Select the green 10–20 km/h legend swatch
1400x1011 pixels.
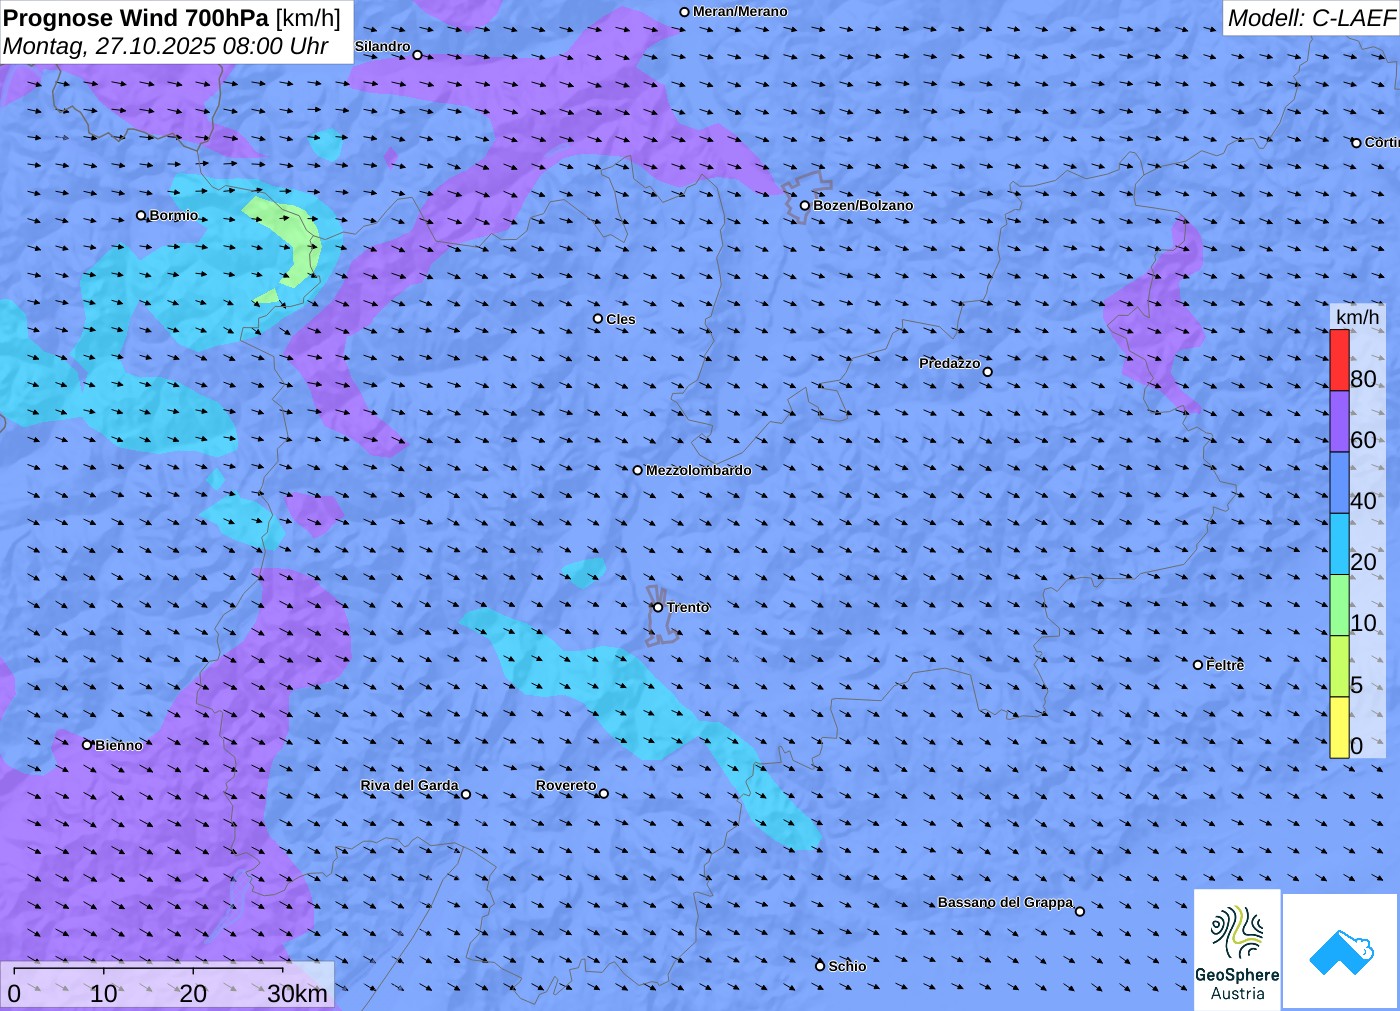(x=1339, y=604)
